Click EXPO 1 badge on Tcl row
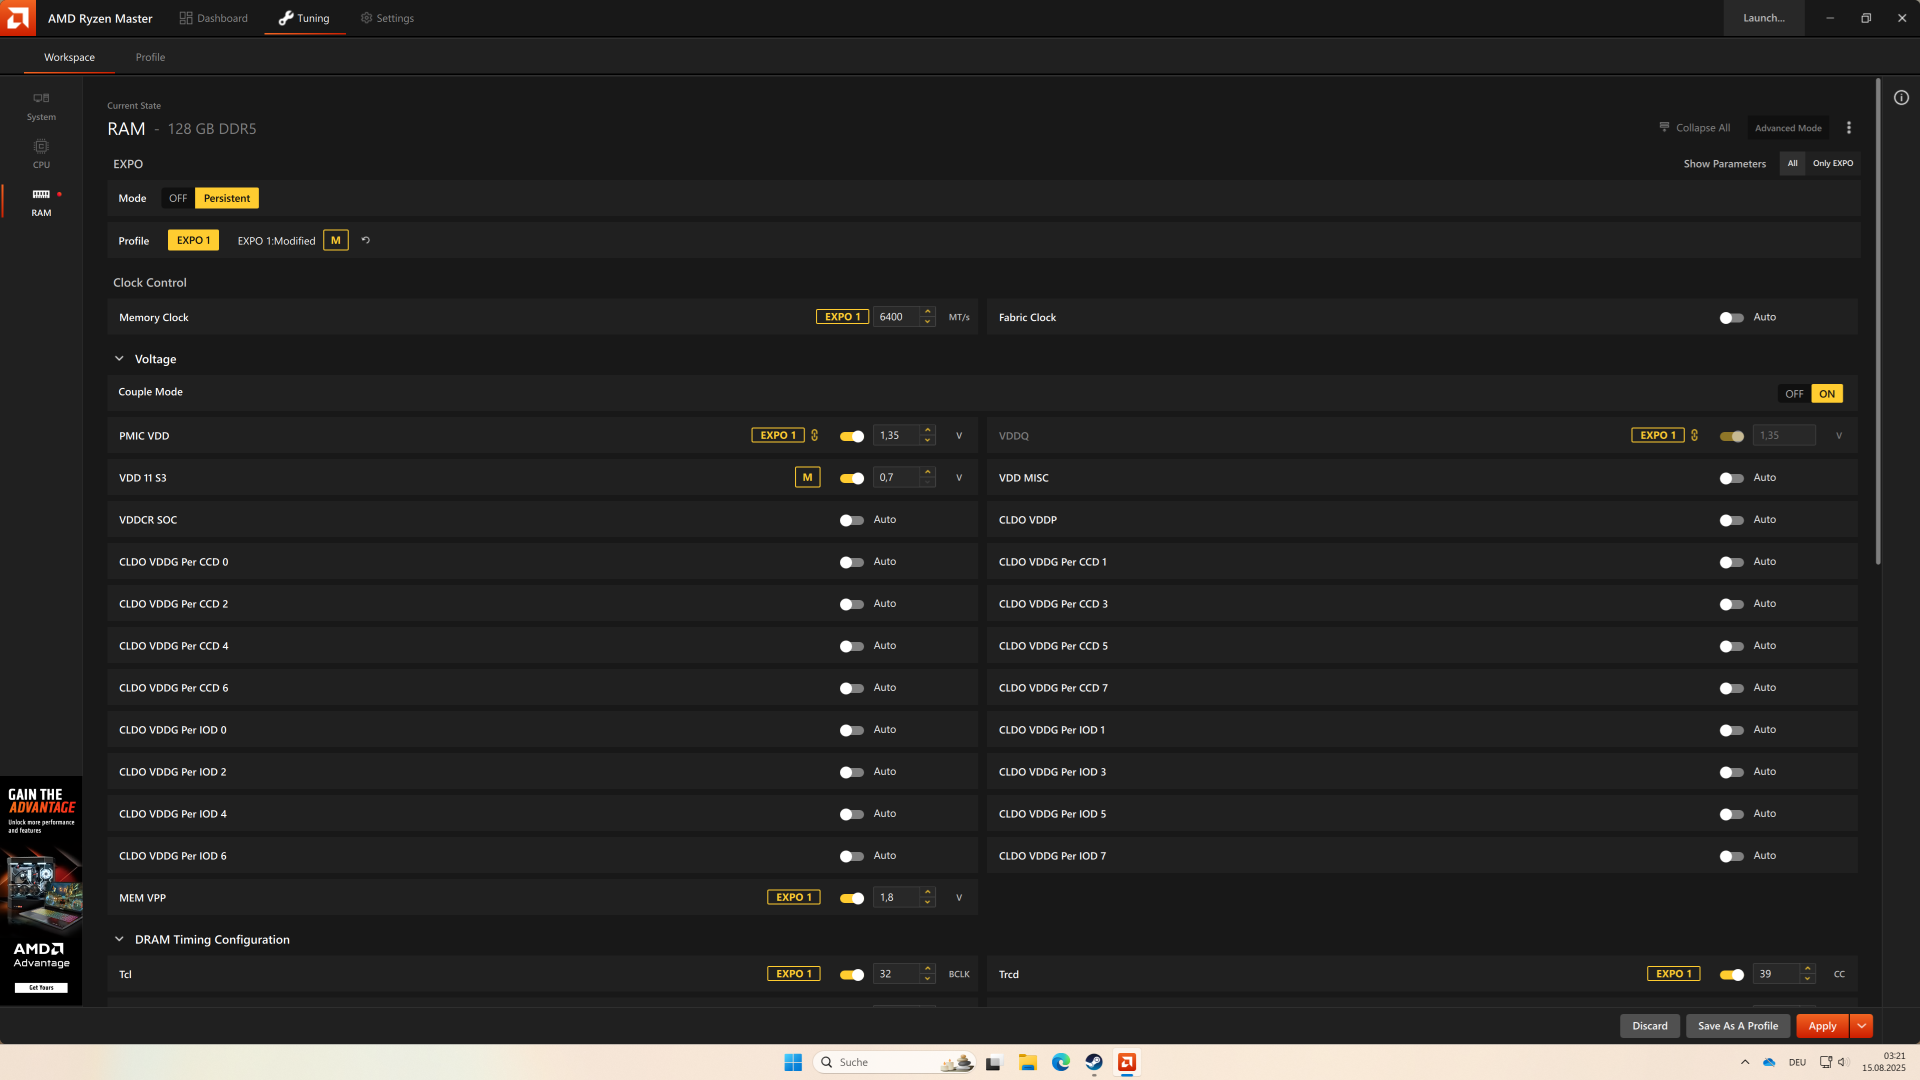The image size is (1920, 1080). coord(794,974)
